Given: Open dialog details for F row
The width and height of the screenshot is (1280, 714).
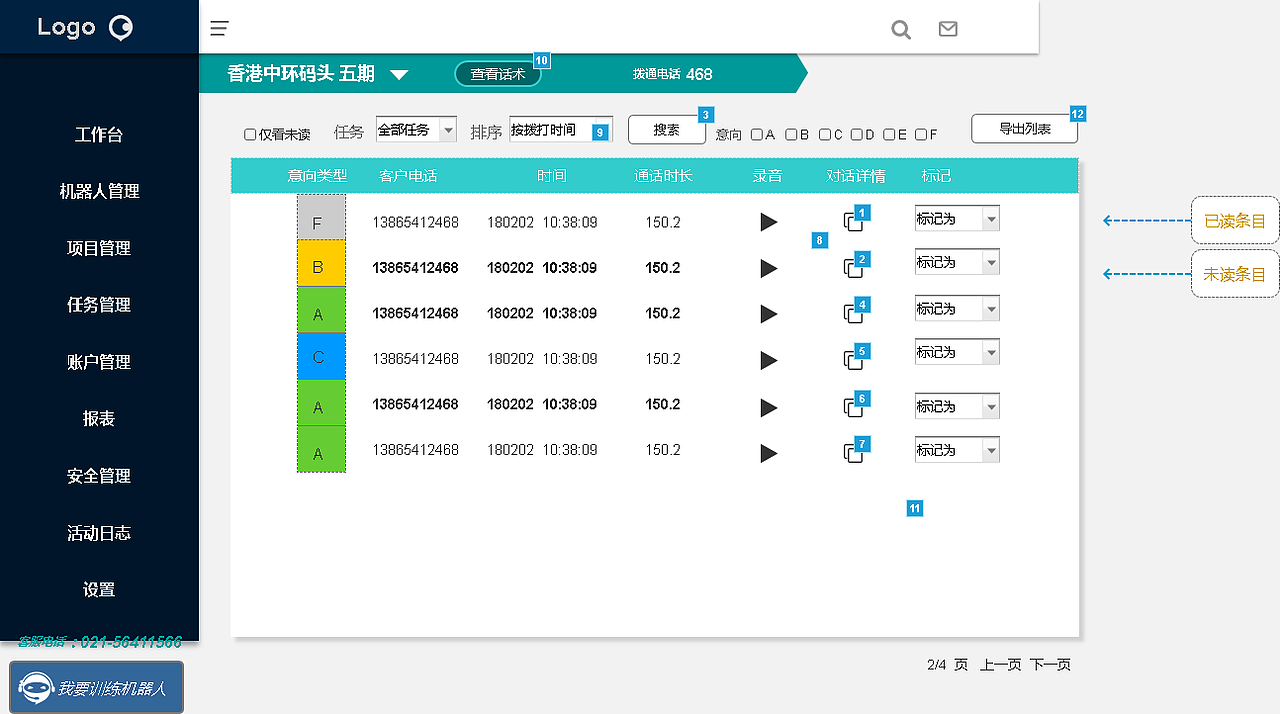Looking at the screenshot, I should [853, 222].
